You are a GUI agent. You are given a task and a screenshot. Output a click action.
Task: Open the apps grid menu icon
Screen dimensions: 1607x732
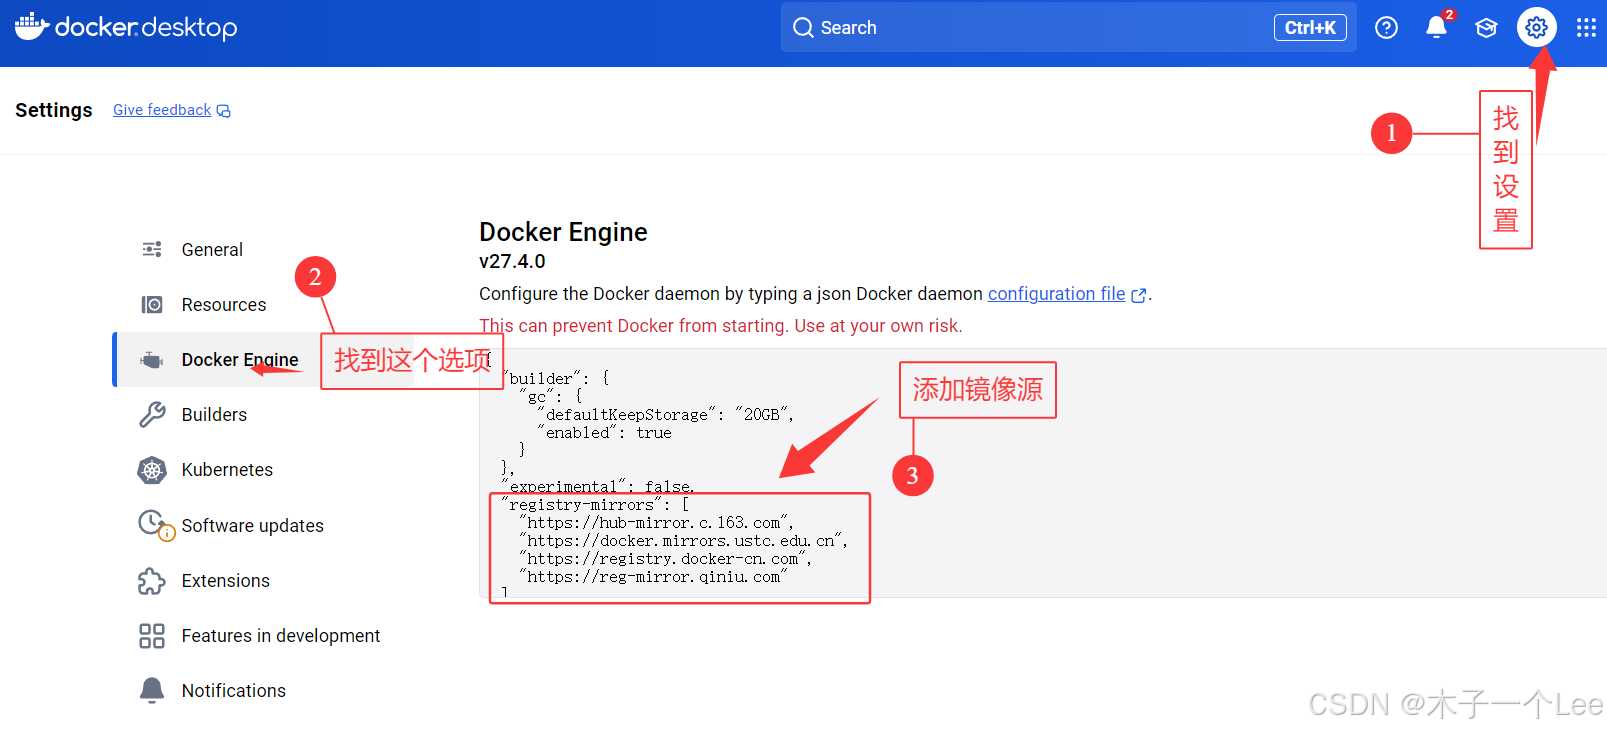click(x=1586, y=28)
